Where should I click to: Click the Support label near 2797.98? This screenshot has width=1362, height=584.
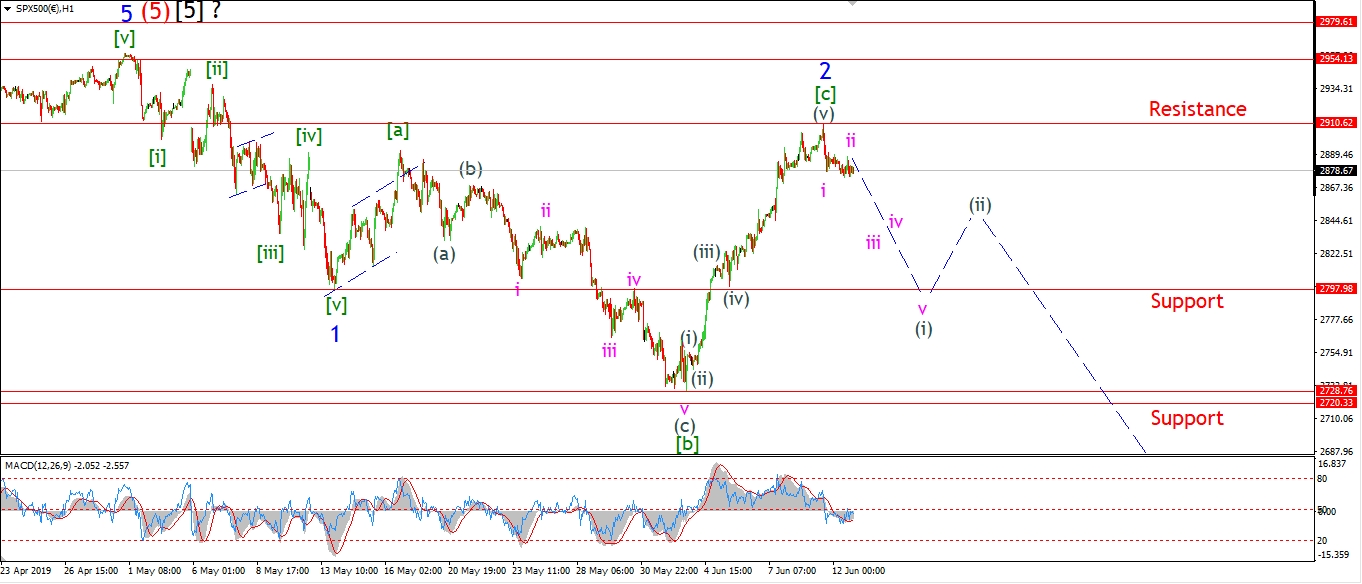click(x=1186, y=301)
